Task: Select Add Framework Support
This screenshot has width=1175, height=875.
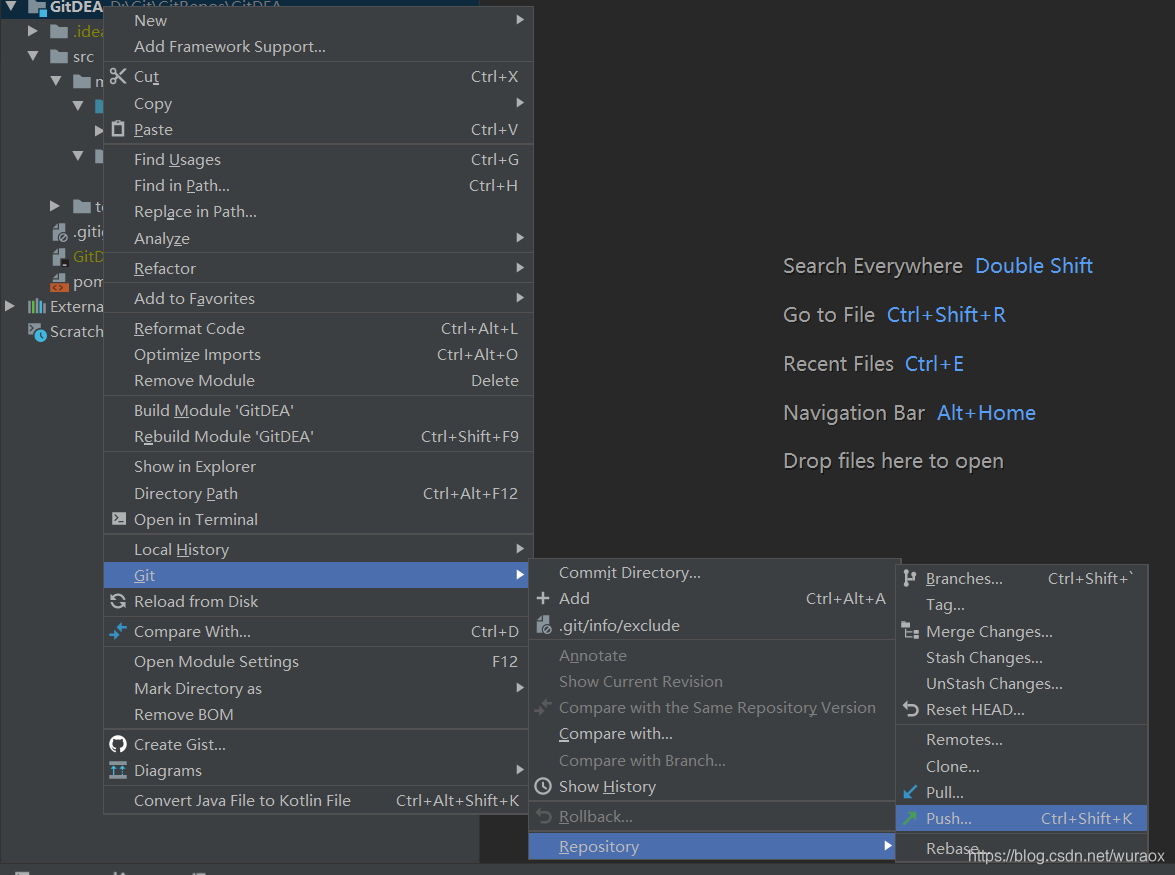Action: coord(318,46)
